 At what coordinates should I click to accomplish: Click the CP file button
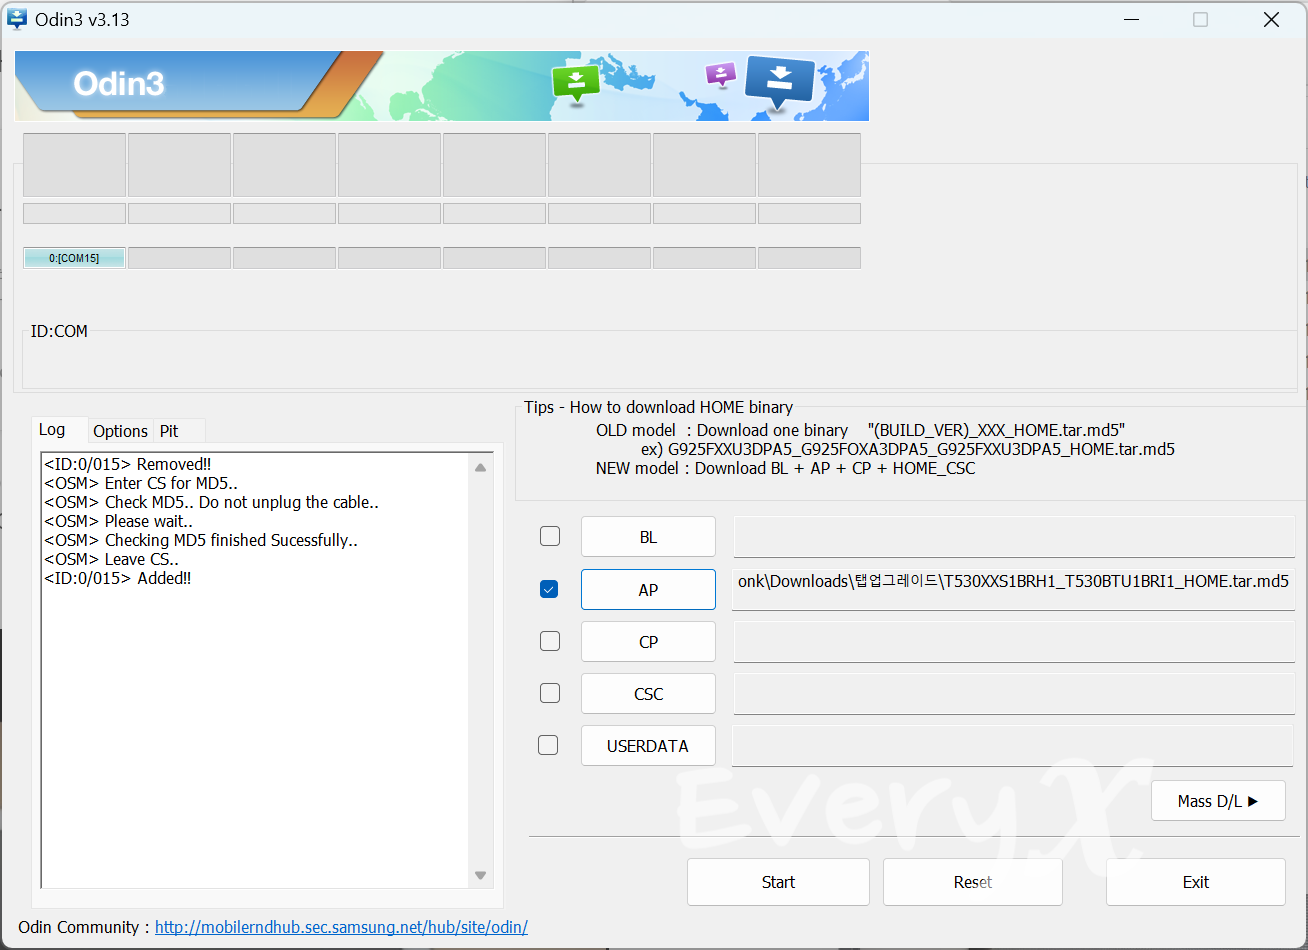coord(648,641)
